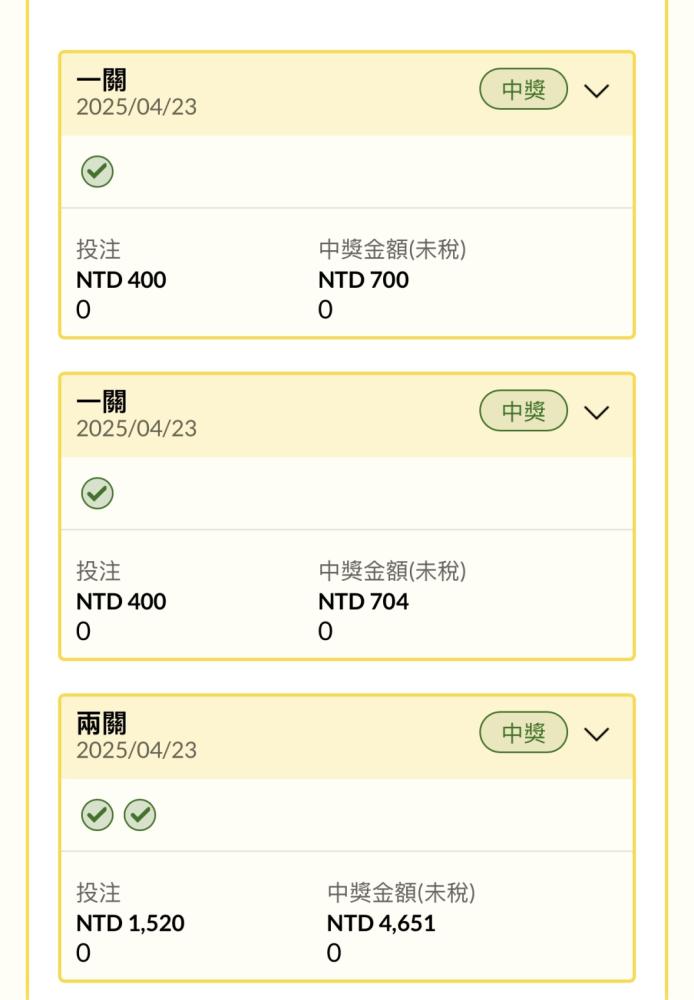The width and height of the screenshot is (694, 1000).
Task: Expand the first 一關 bet card chevron
Action: click(x=596, y=91)
